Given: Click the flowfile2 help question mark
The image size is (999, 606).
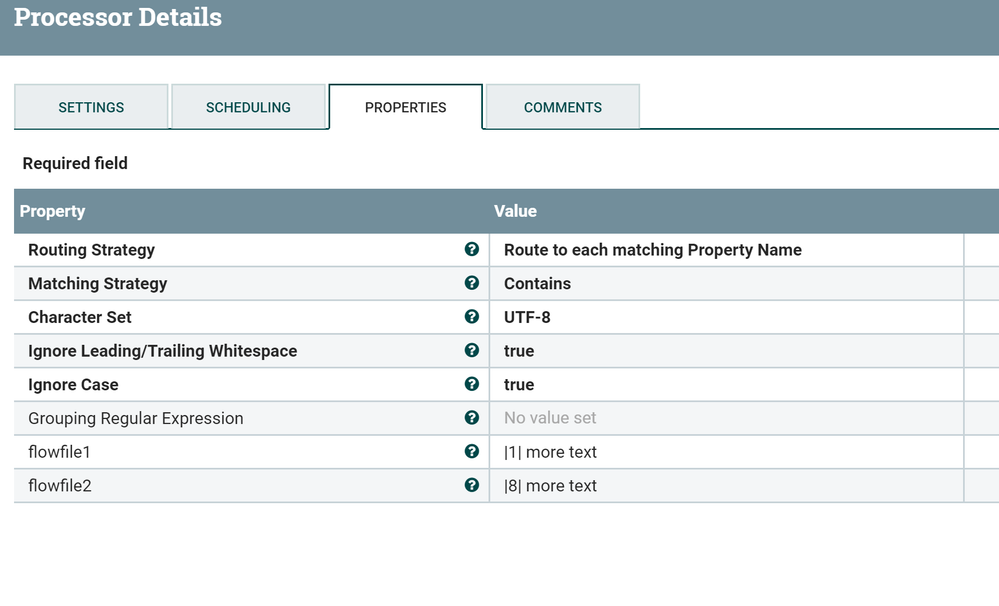Looking at the screenshot, I should coord(472,485).
